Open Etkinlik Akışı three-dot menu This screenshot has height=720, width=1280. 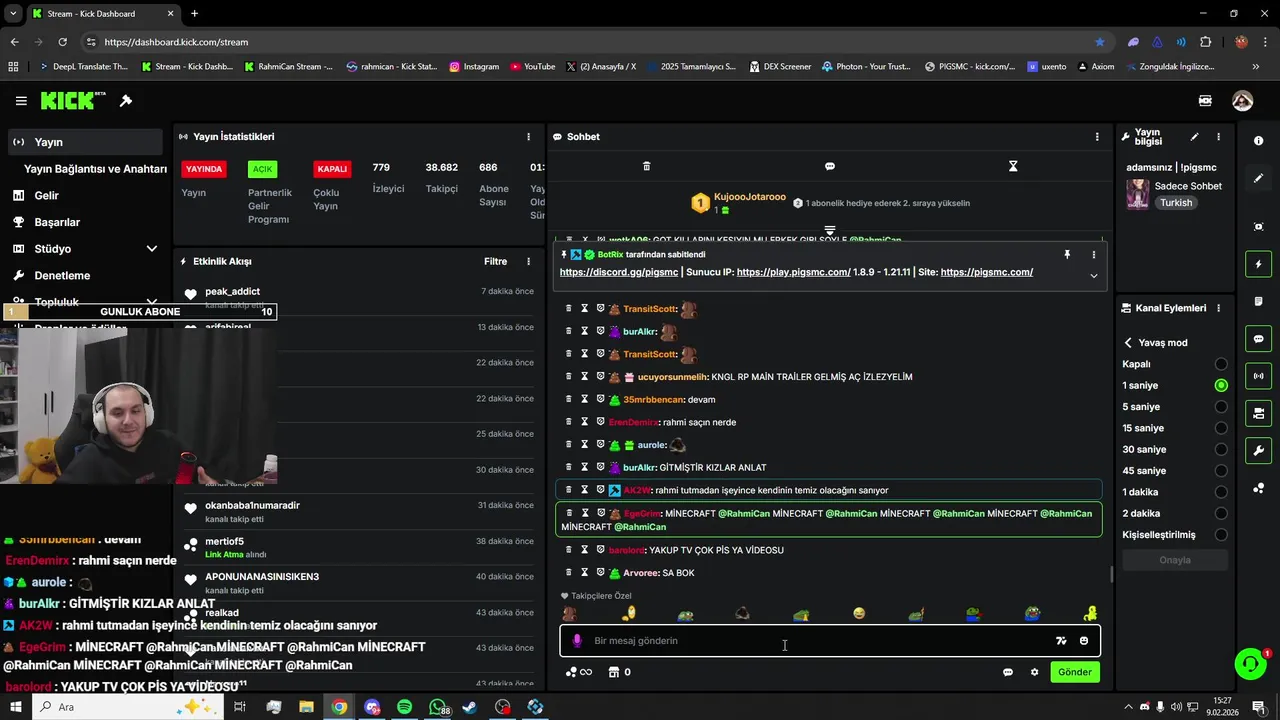tap(529, 262)
